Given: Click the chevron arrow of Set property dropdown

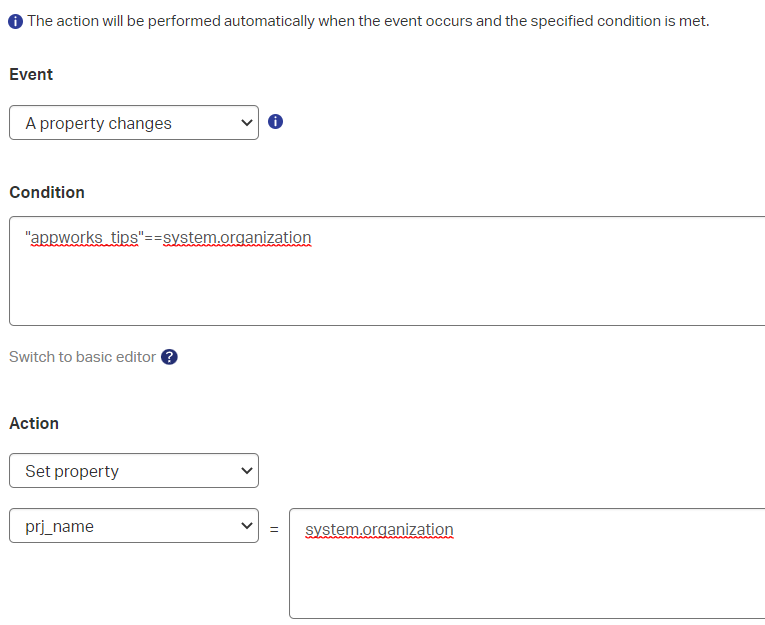Looking at the screenshot, I should click(247, 471).
